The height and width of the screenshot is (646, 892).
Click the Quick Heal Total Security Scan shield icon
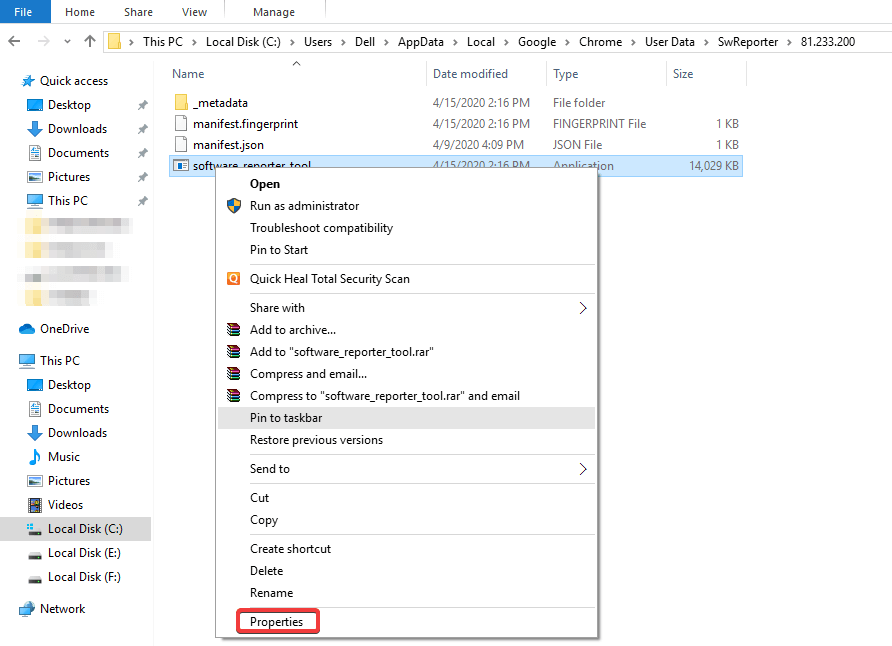[x=234, y=278]
